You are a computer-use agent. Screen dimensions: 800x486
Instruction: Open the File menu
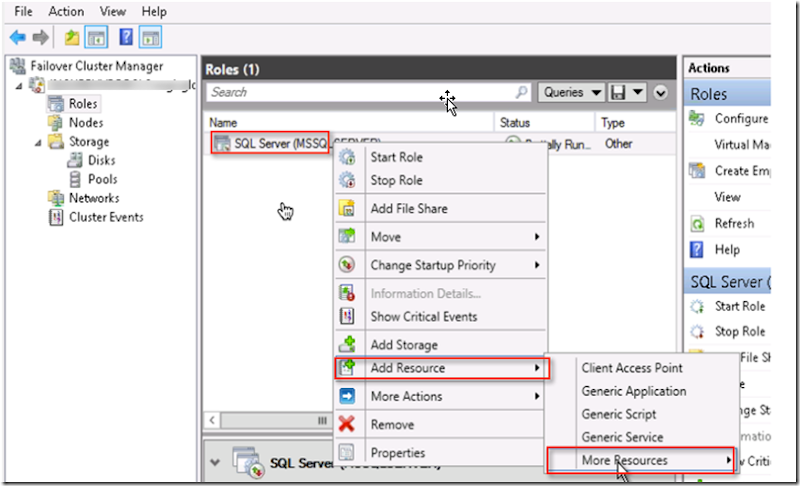pyautogui.click(x=23, y=11)
